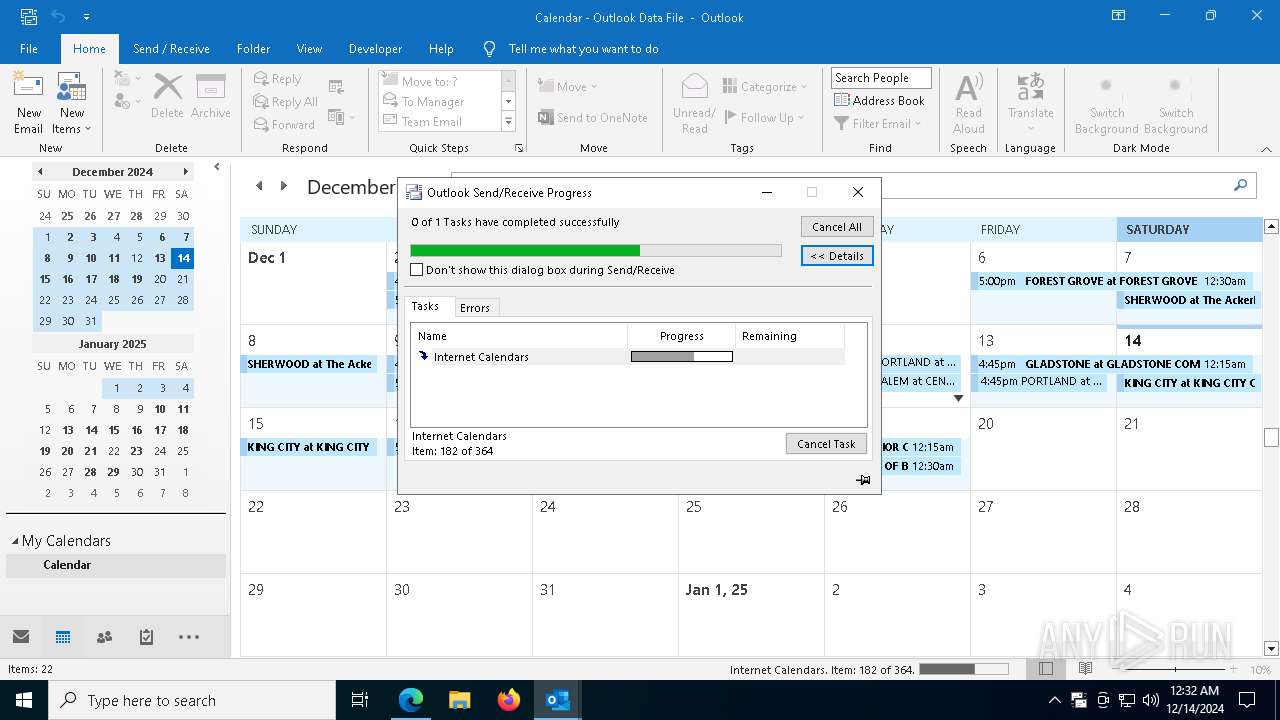Click the Windows Start button
The image size is (1280, 720).
coord(23,700)
